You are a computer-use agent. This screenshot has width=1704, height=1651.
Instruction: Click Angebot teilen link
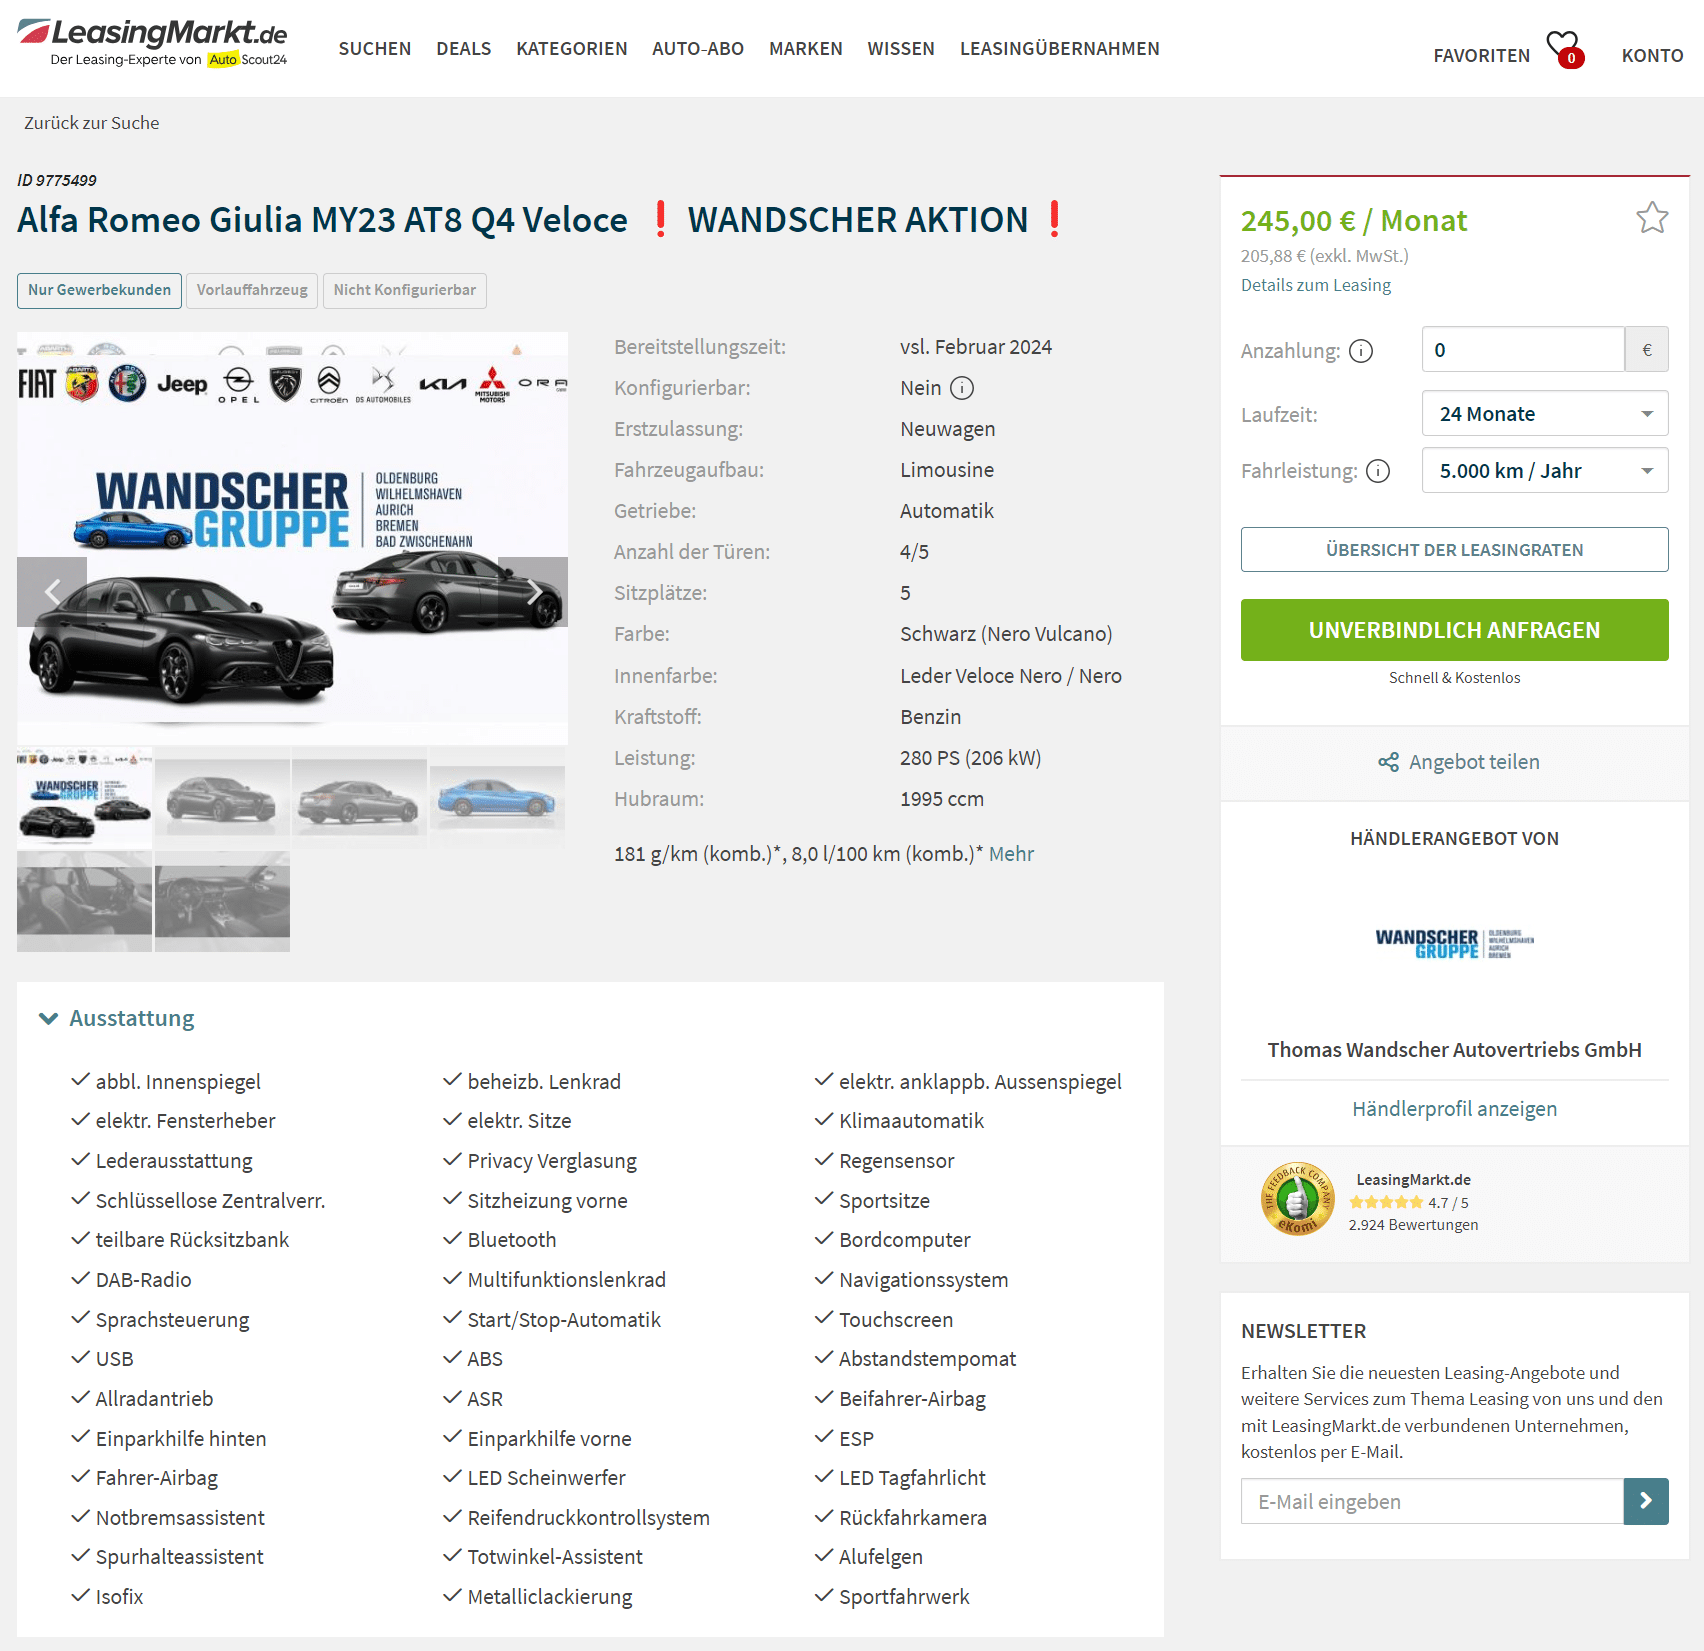pyautogui.click(x=1474, y=762)
